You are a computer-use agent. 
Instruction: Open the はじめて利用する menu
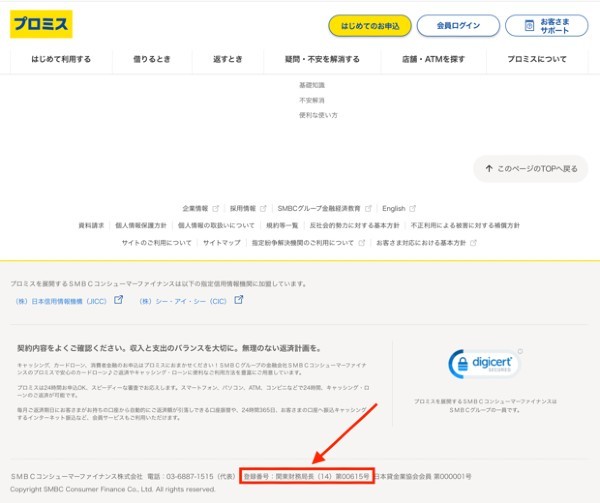[x=60, y=59]
